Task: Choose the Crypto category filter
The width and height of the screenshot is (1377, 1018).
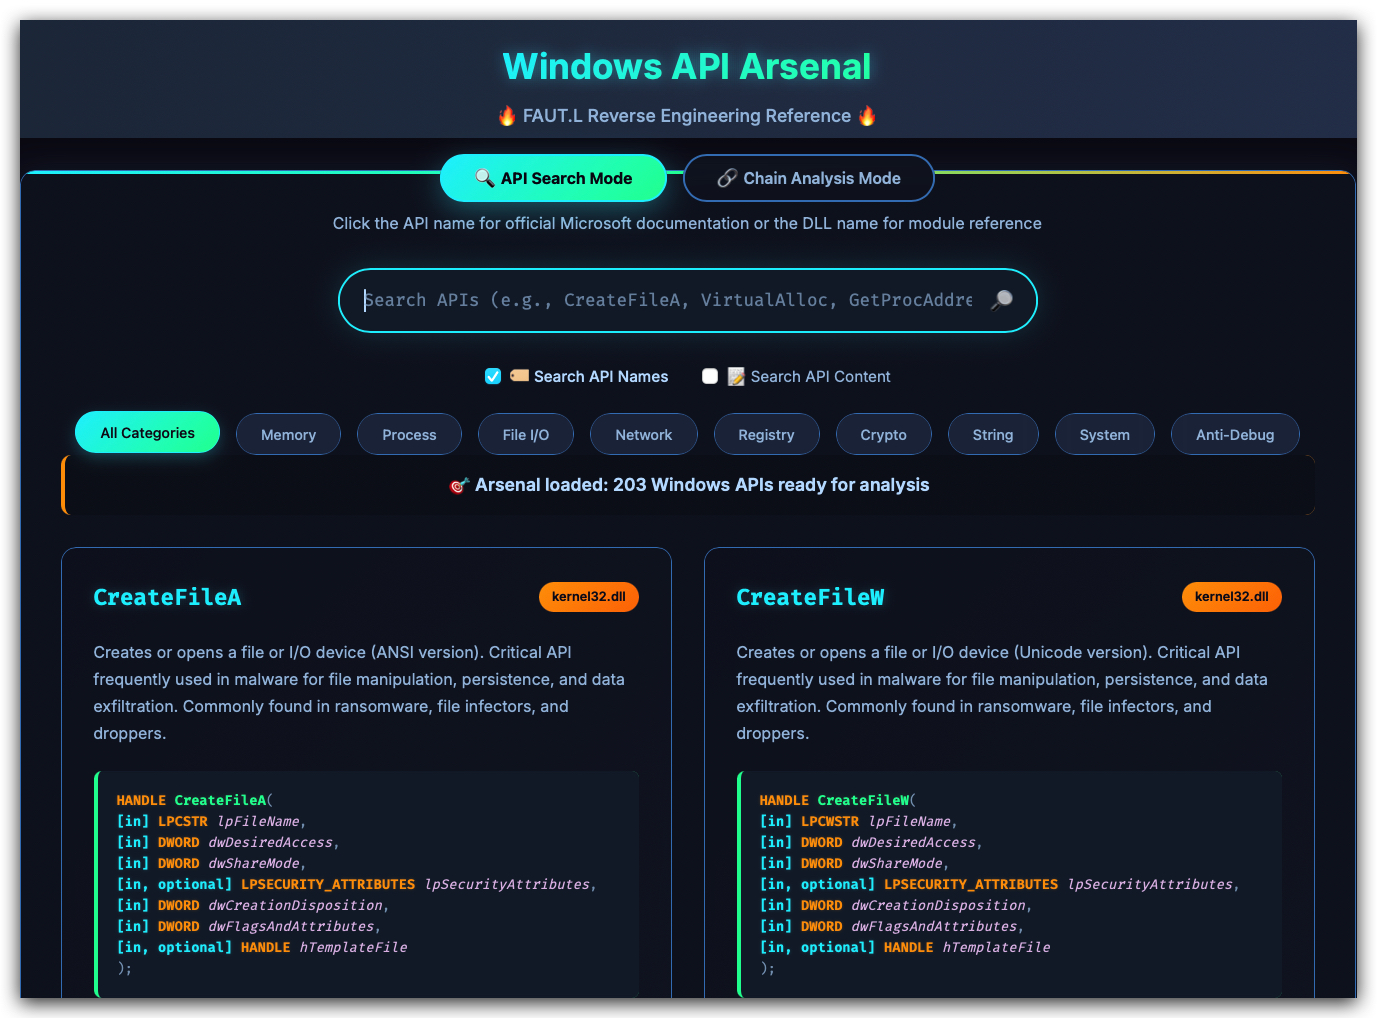Action: click(884, 434)
